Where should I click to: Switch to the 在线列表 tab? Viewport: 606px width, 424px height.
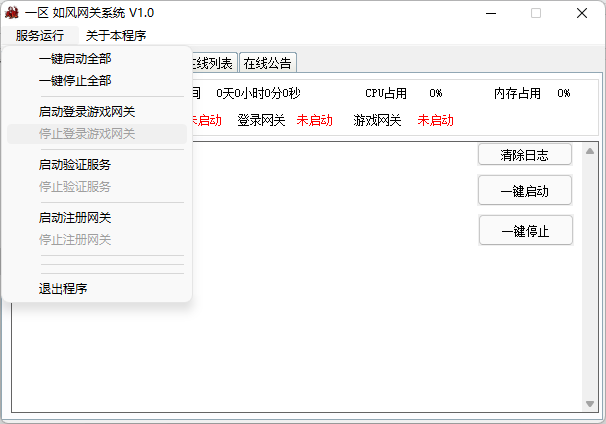(x=214, y=63)
